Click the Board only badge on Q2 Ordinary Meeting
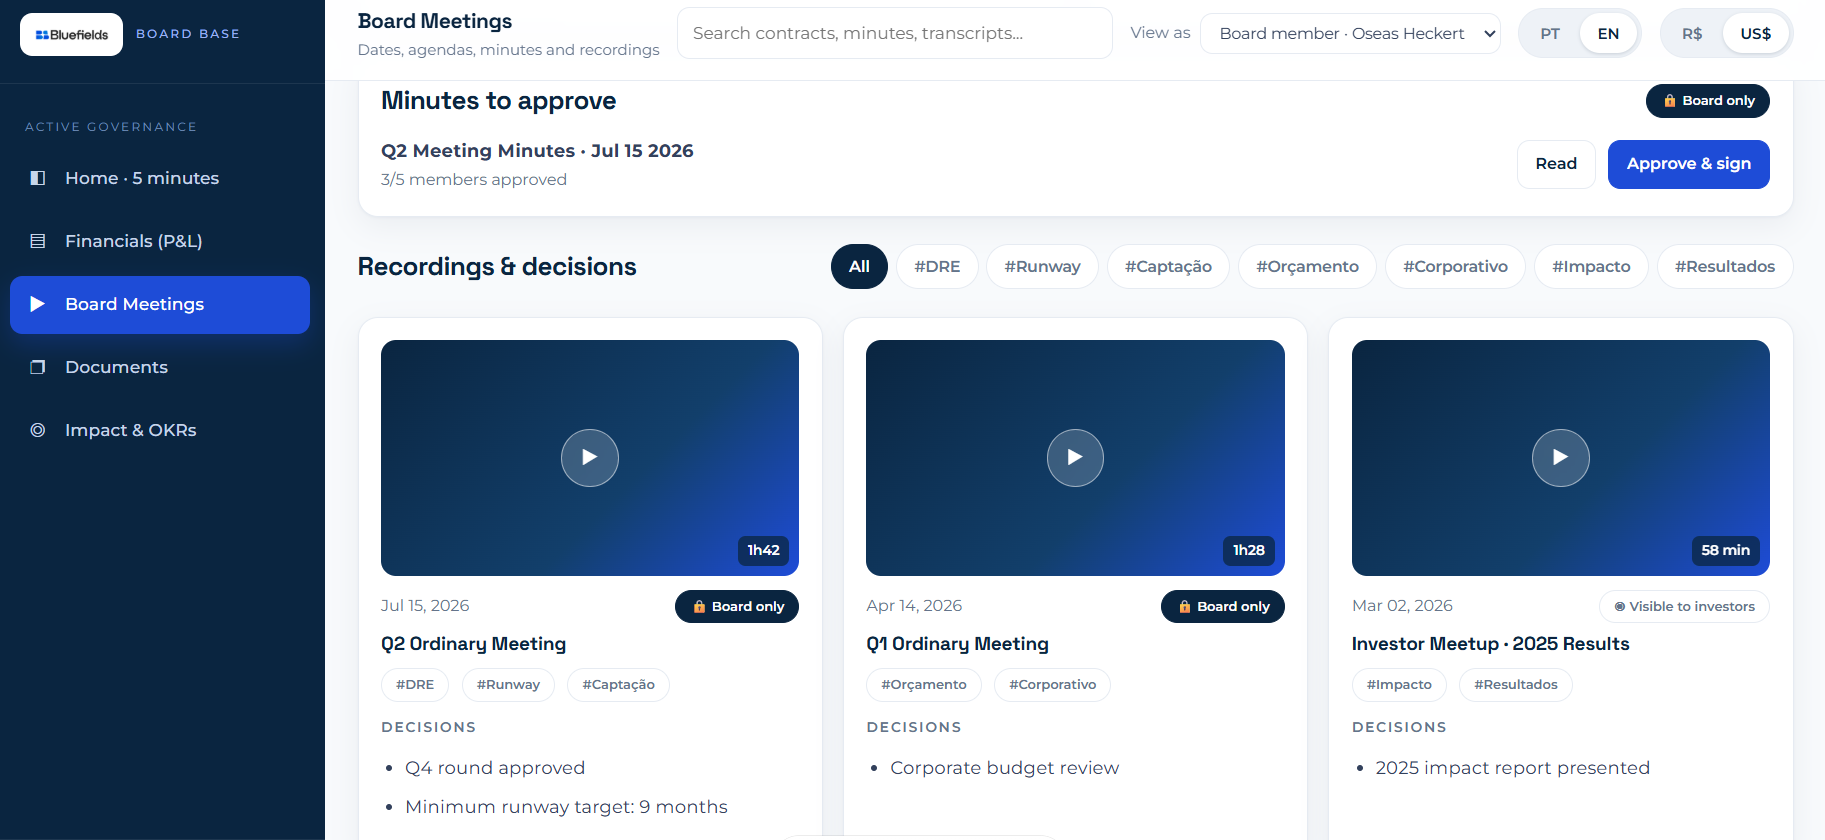Image resolution: width=1825 pixels, height=840 pixels. [737, 606]
